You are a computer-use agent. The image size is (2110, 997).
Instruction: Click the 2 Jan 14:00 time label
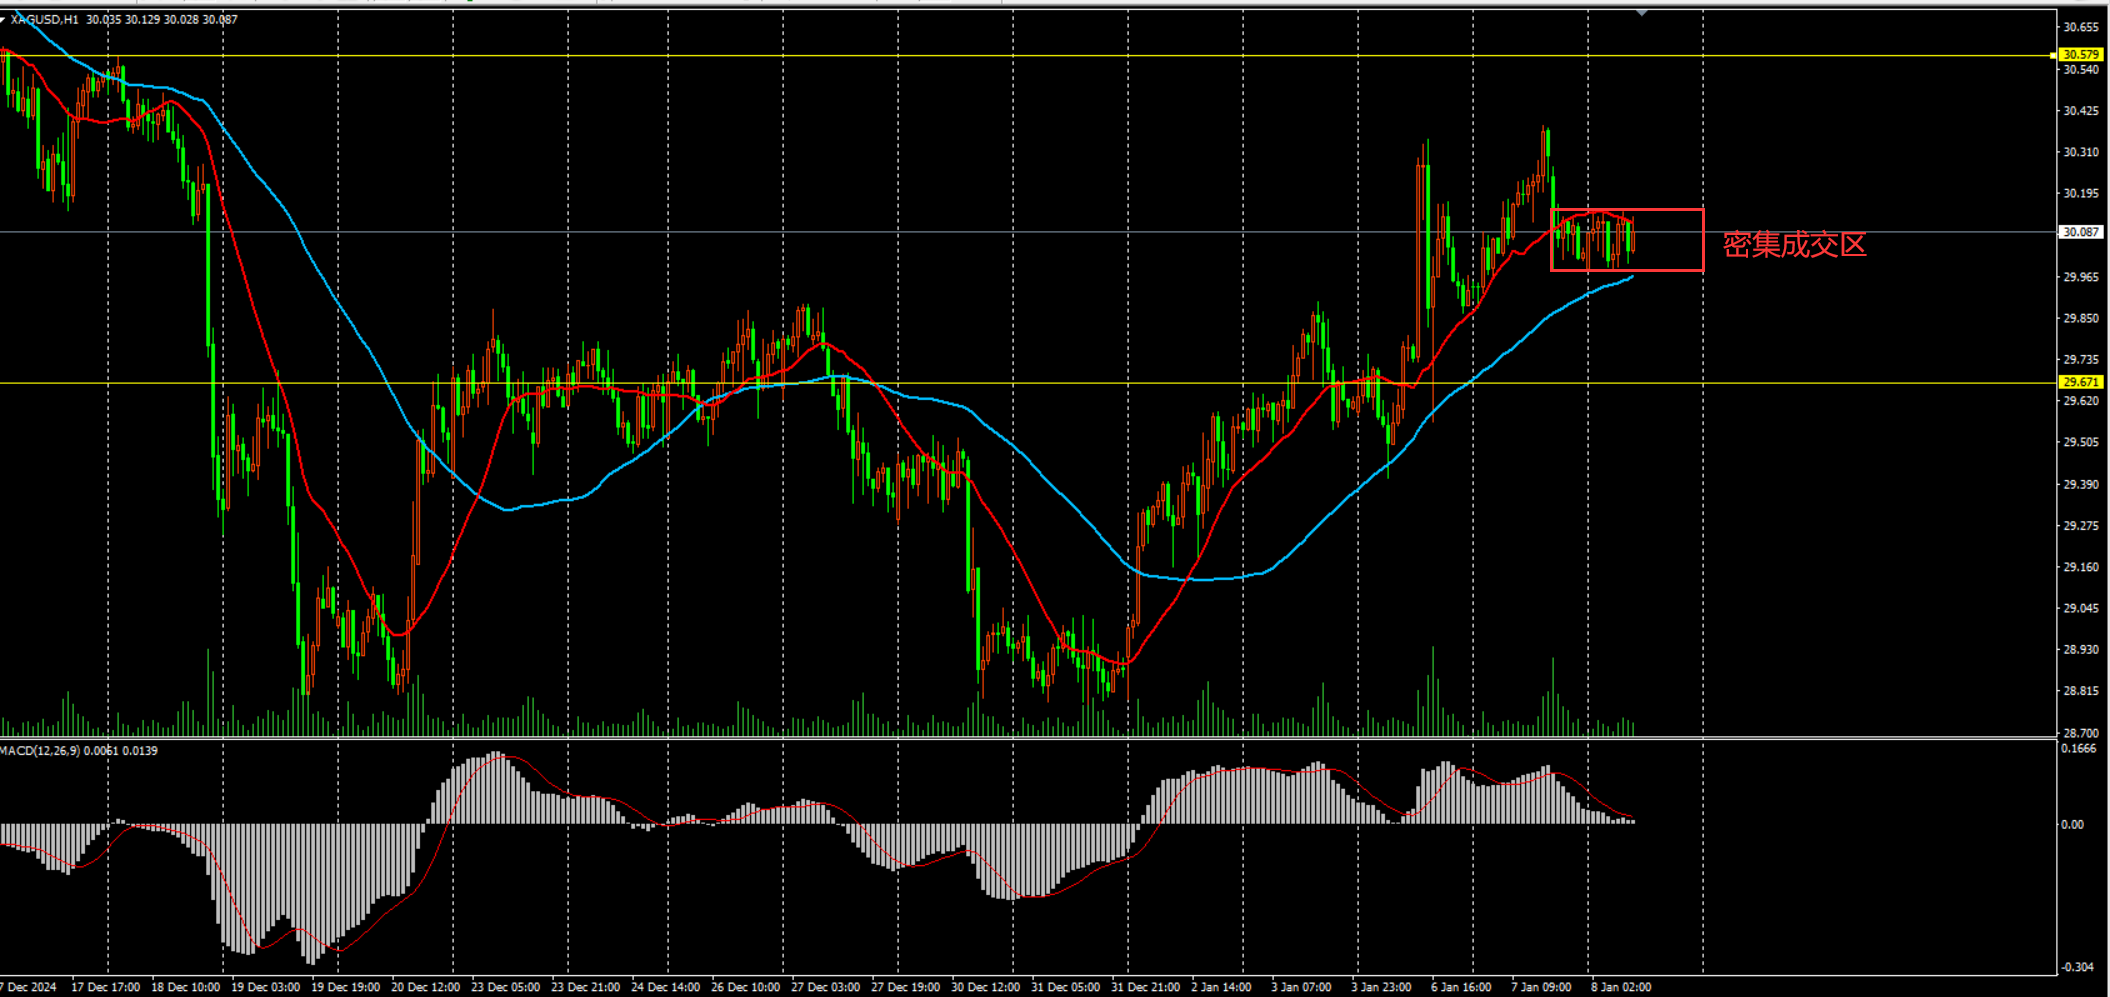pos(1222,987)
